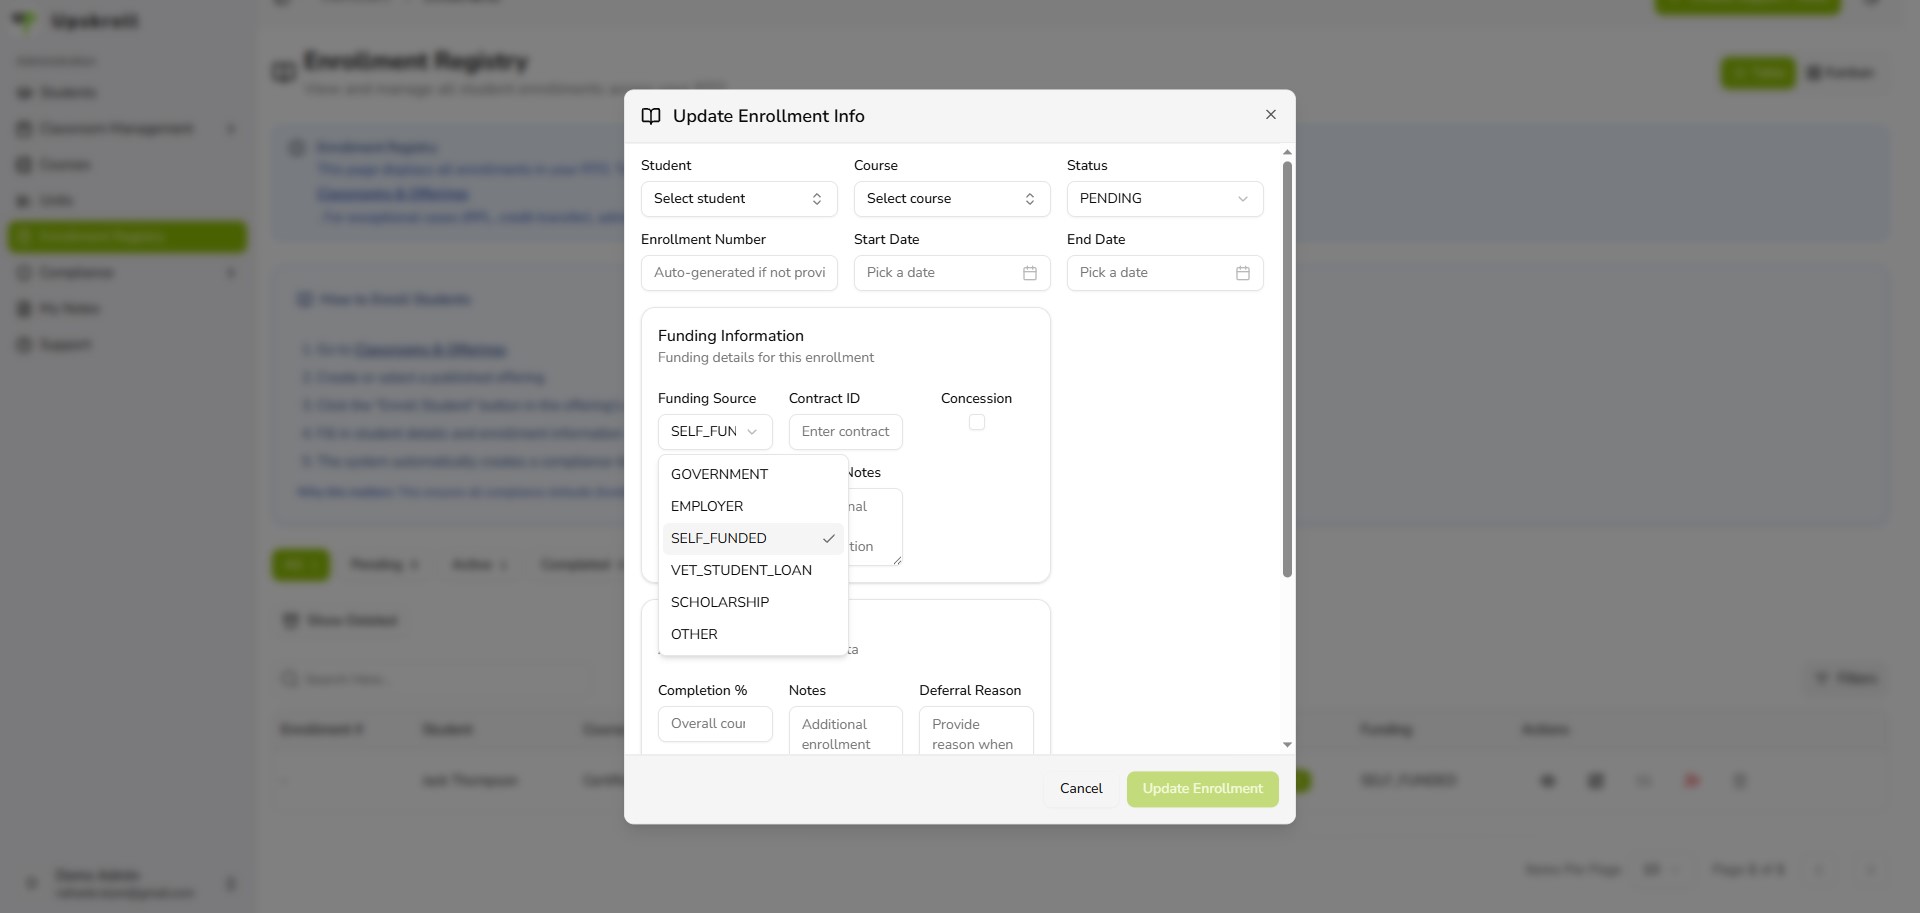The width and height of the screenshot is (1920, 913).
Task: Click the dialog vertical scrollbar thumb
Action: 1287,369
